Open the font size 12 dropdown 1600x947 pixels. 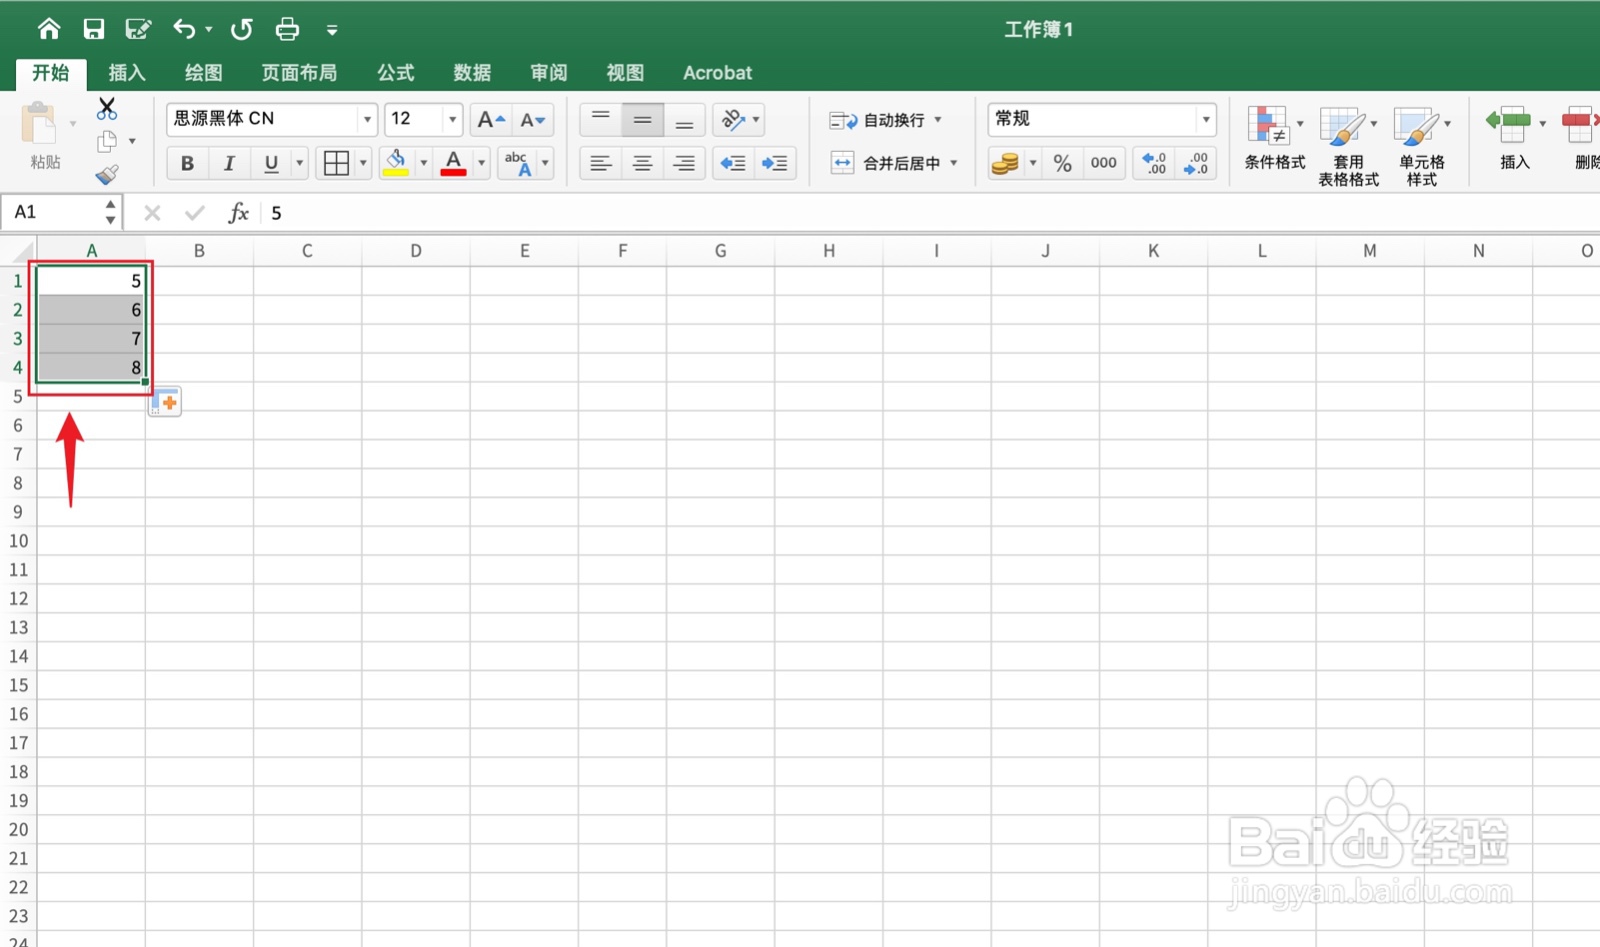452,119
